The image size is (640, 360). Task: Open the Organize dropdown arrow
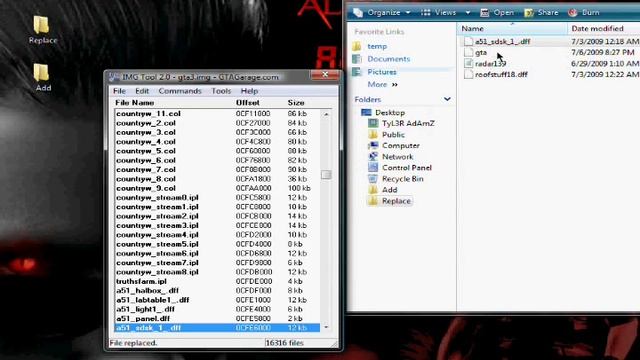pyautogui.click(x=408, y=13)
